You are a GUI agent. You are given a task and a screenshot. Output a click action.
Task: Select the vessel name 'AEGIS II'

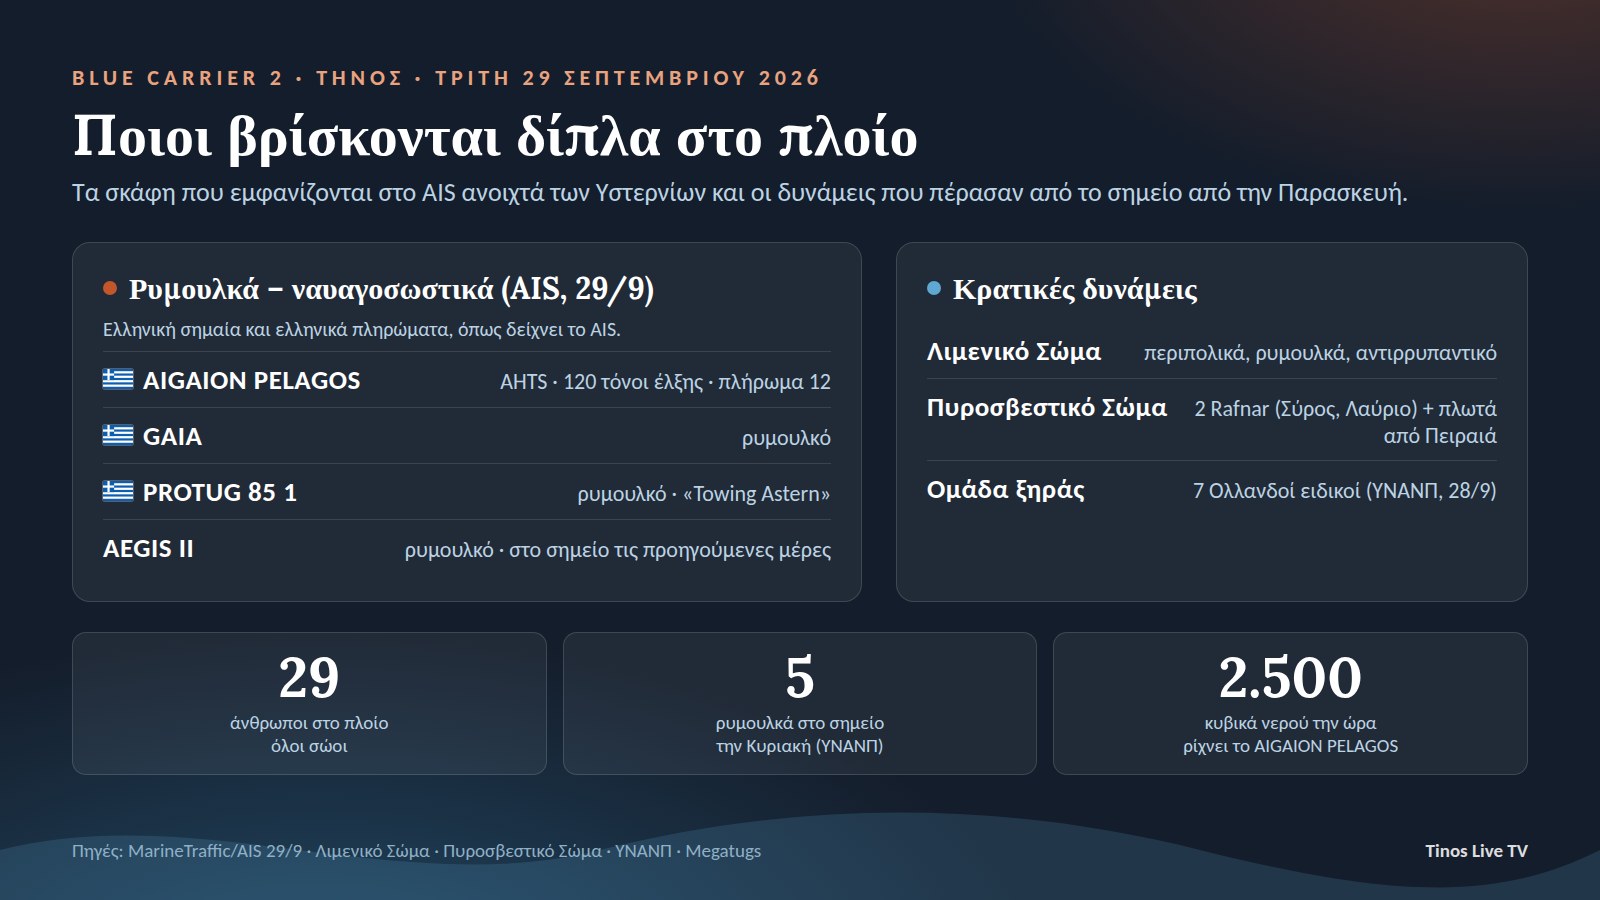click(x=148, y=549)
